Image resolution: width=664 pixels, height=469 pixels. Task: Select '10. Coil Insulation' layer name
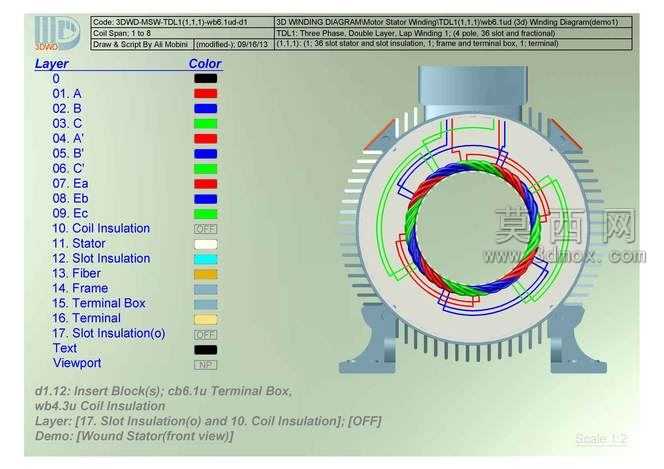point(101,229)
